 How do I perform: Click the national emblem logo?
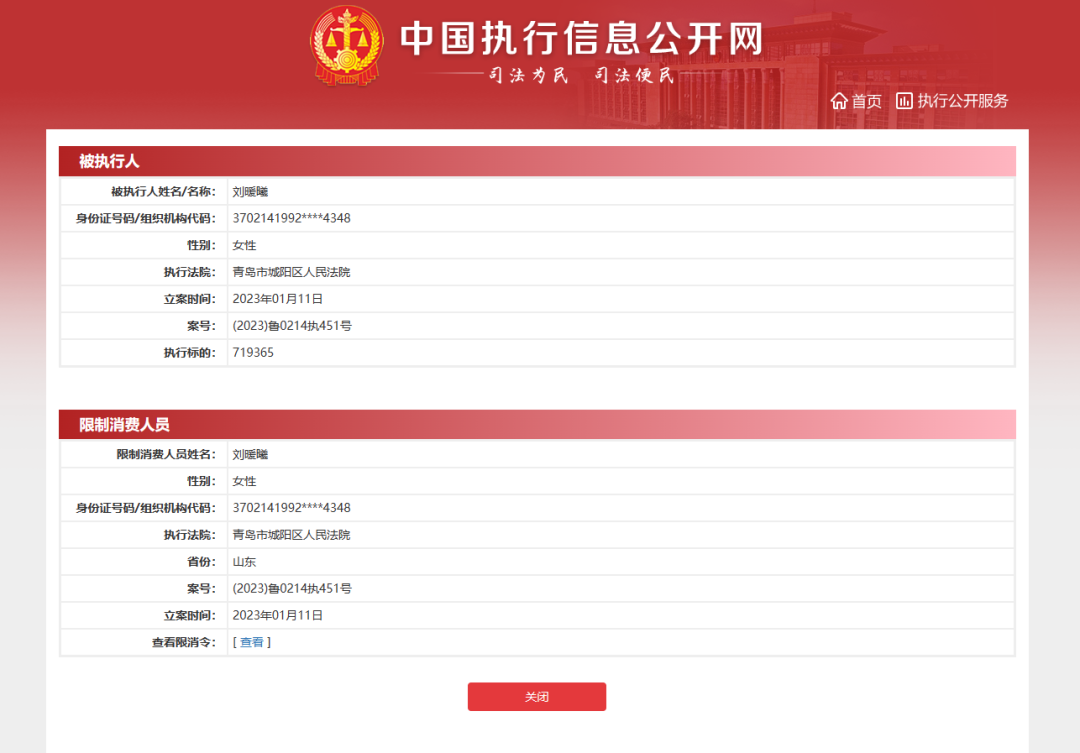pyautogui.click(x=346, y=45)
